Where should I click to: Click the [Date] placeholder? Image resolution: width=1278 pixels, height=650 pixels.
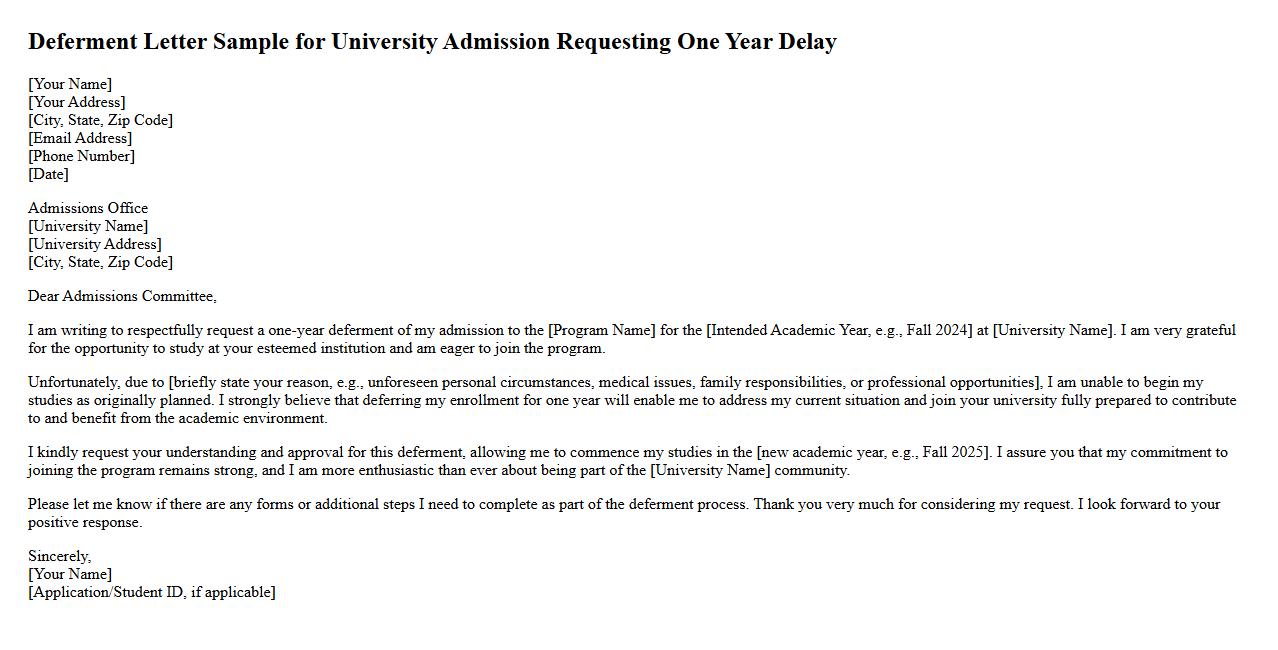pyautogui.click(x=48, y=174)
